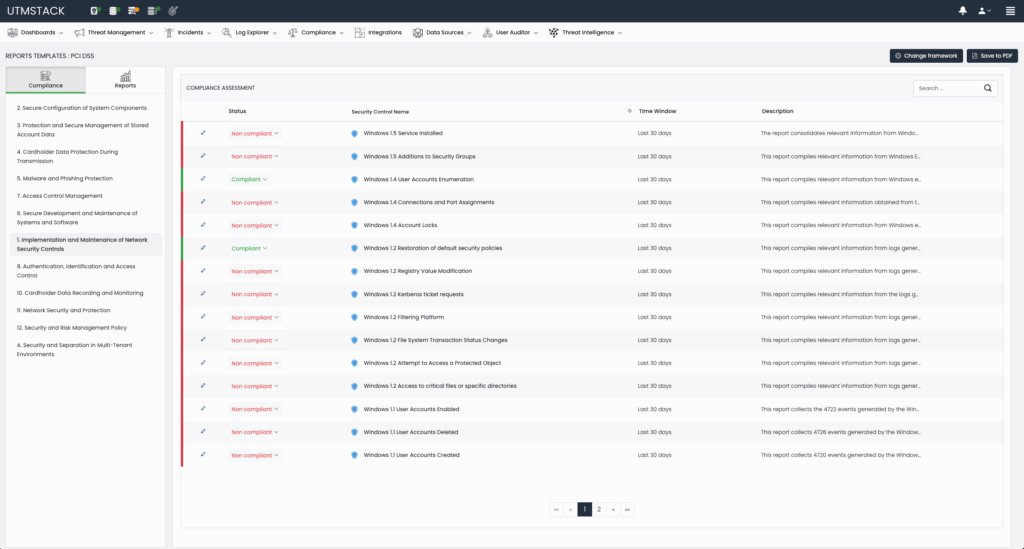Click the Change framework button
This screenshot has height=549, width=1024.
[926, 56]
